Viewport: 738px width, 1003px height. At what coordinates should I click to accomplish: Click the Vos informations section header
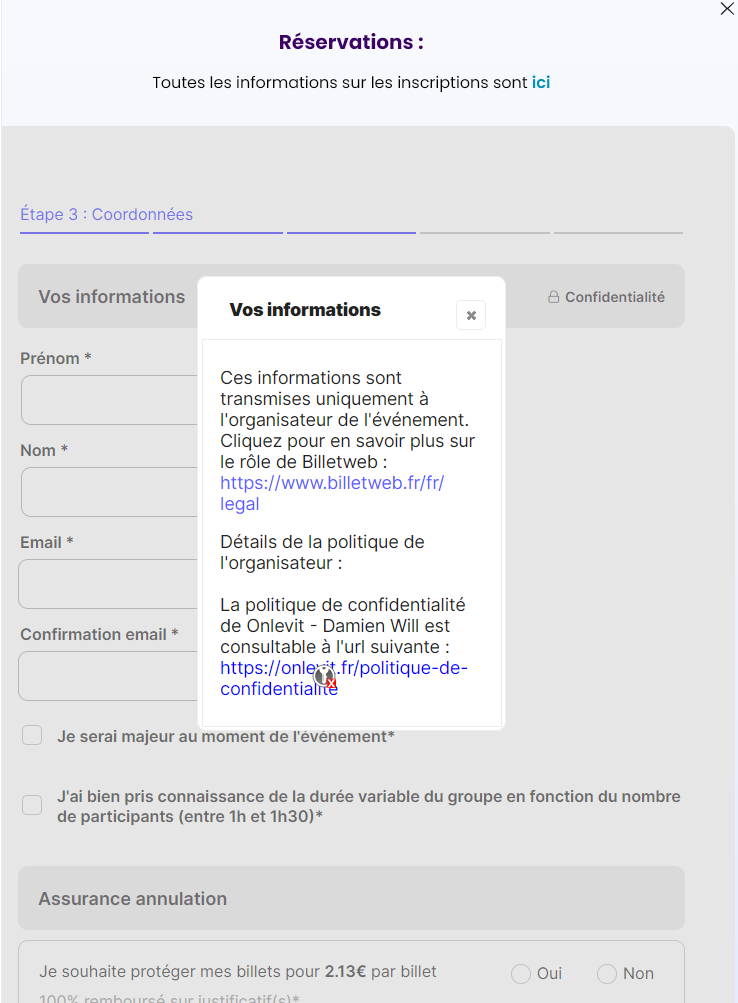tap(111, 296)
